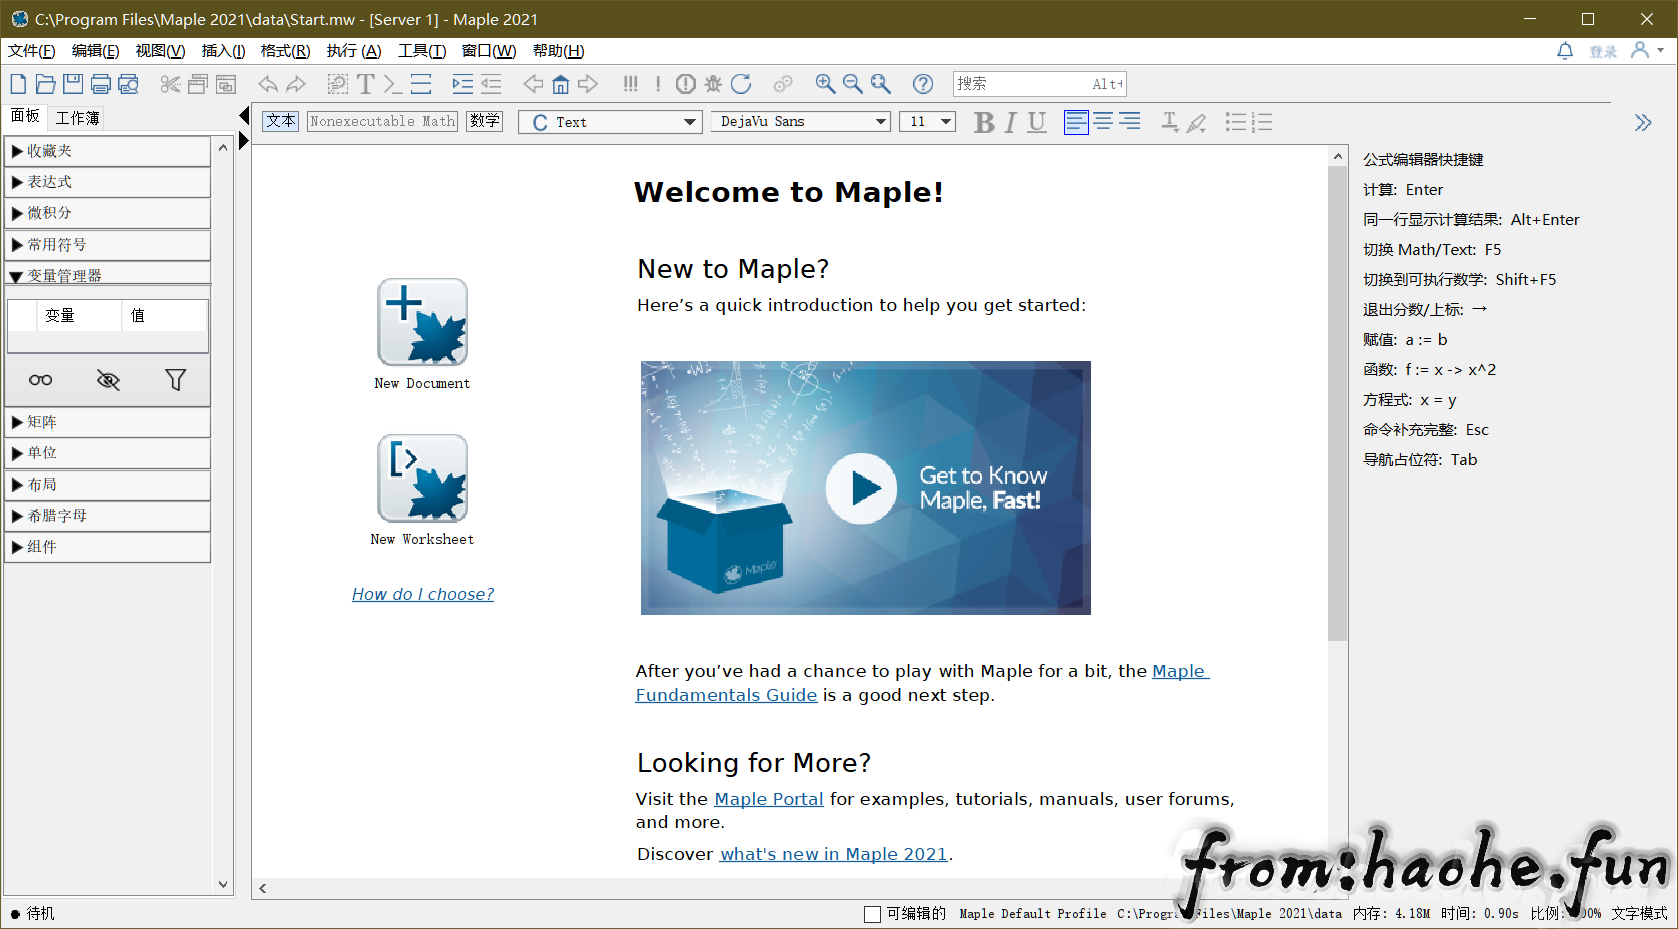
Task: Interrupt computation with the stop icon
Action: coord(686,84)
